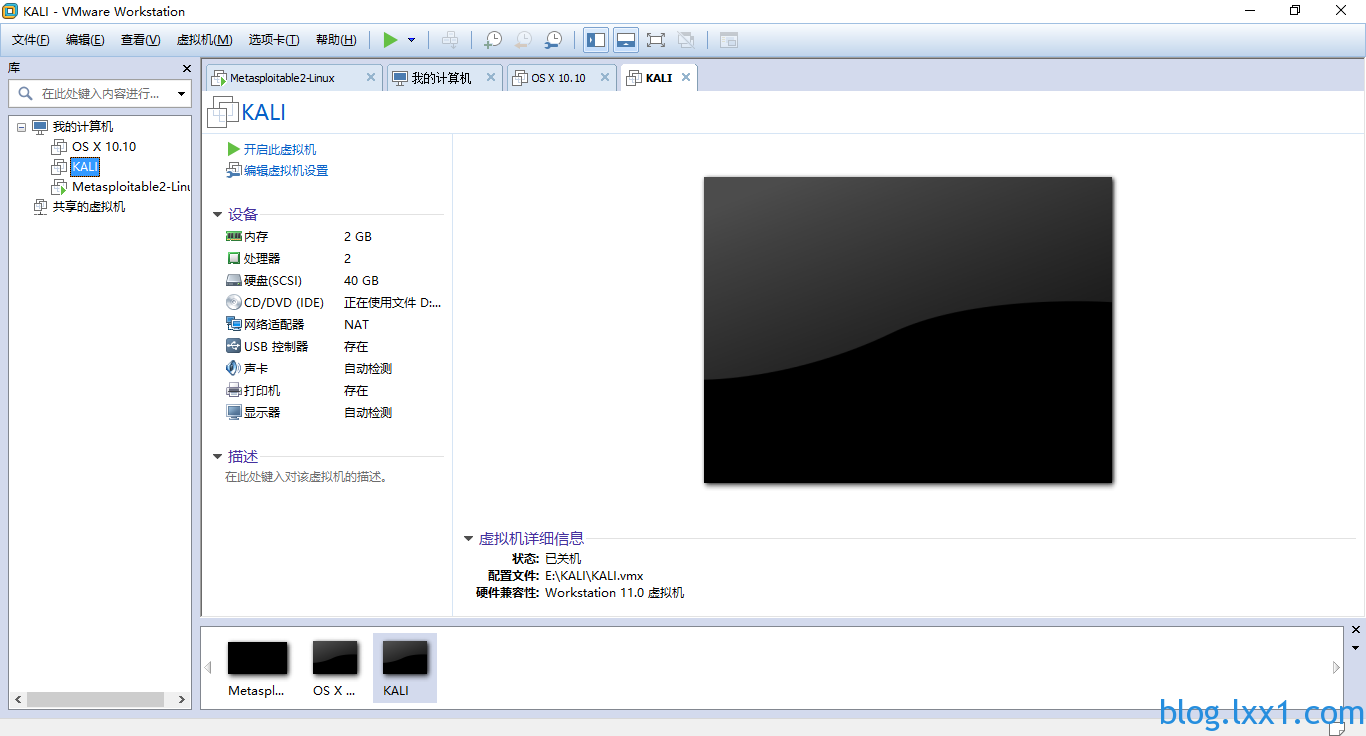Select Metasploitable2-Linux in library tree
The image size is (1366, 736).
[130, 187]
